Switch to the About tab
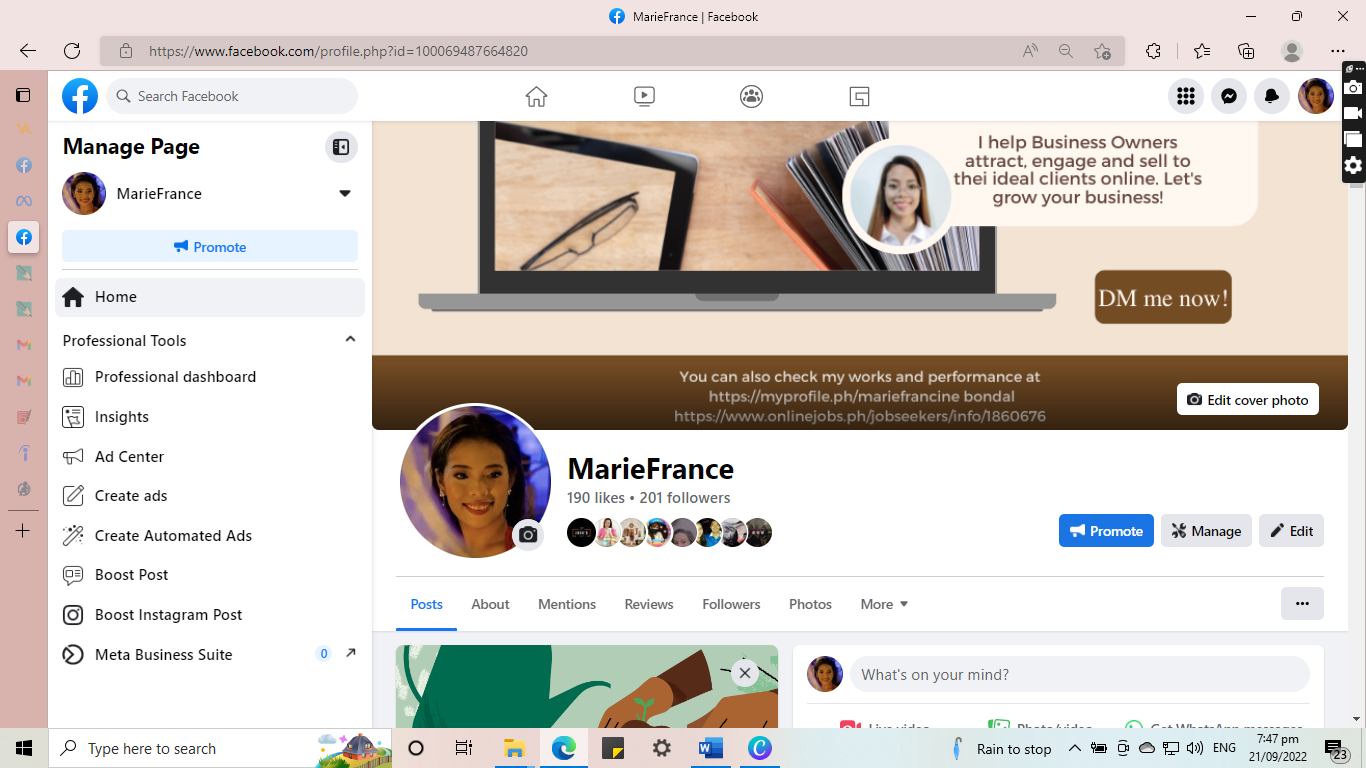 pyautogui.click(x=490, y=604)
